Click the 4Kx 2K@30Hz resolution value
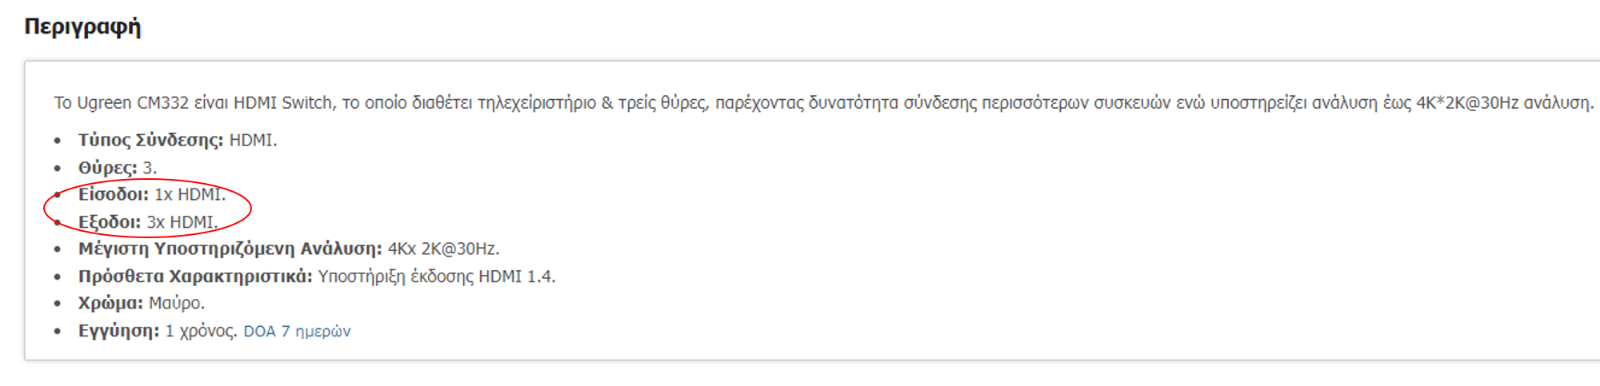Screen dimensions: 1600x386 tap(443, 249)
